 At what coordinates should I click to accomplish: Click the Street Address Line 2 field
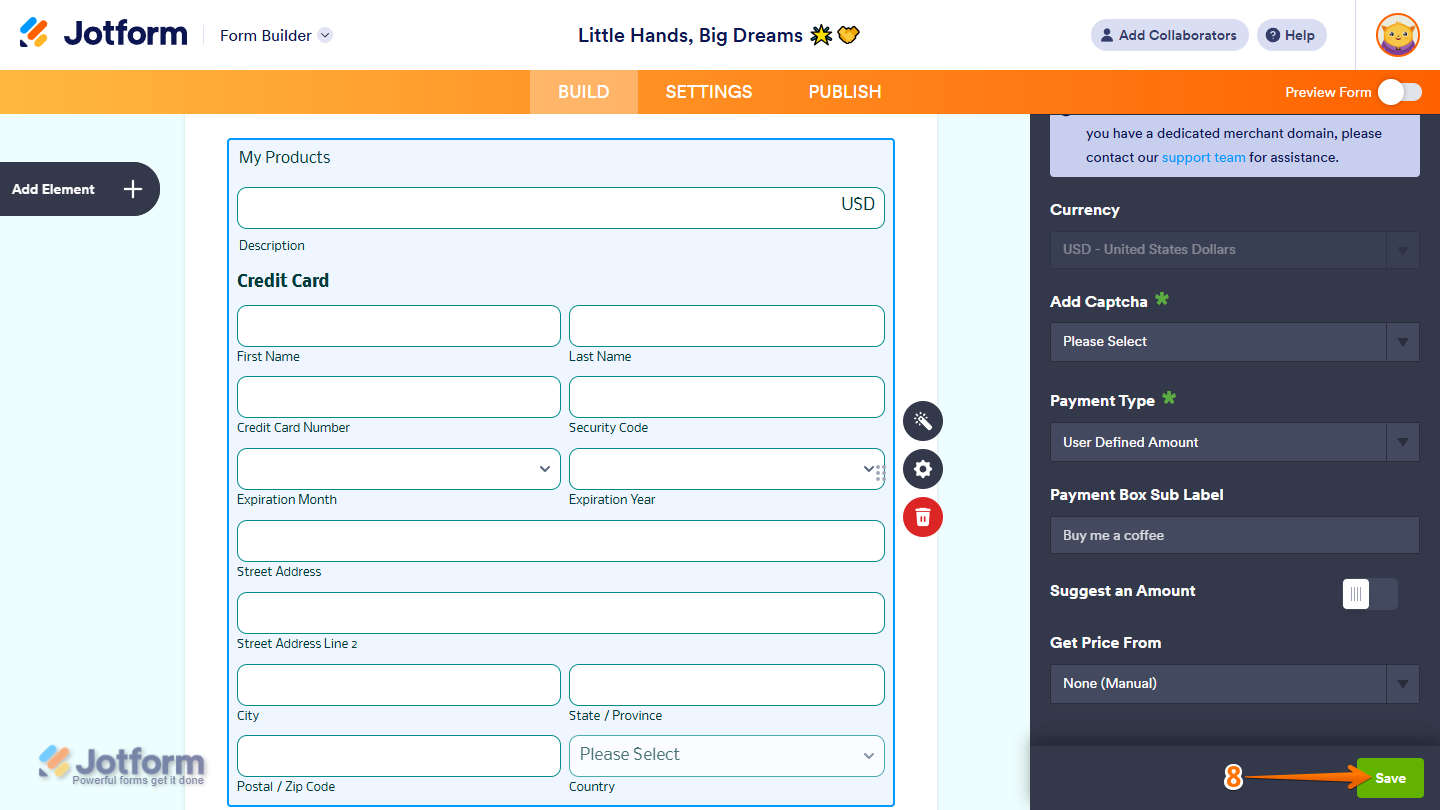561,613
